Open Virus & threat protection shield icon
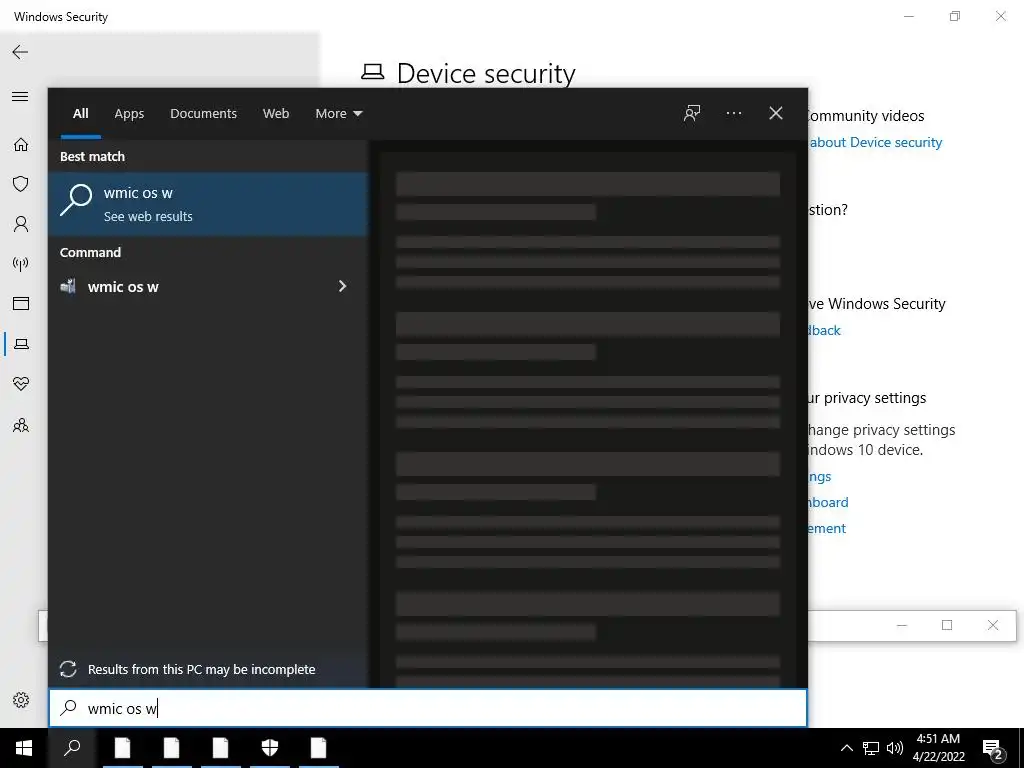This screenshot has width=1024, height=768. [x=21, y=184]
